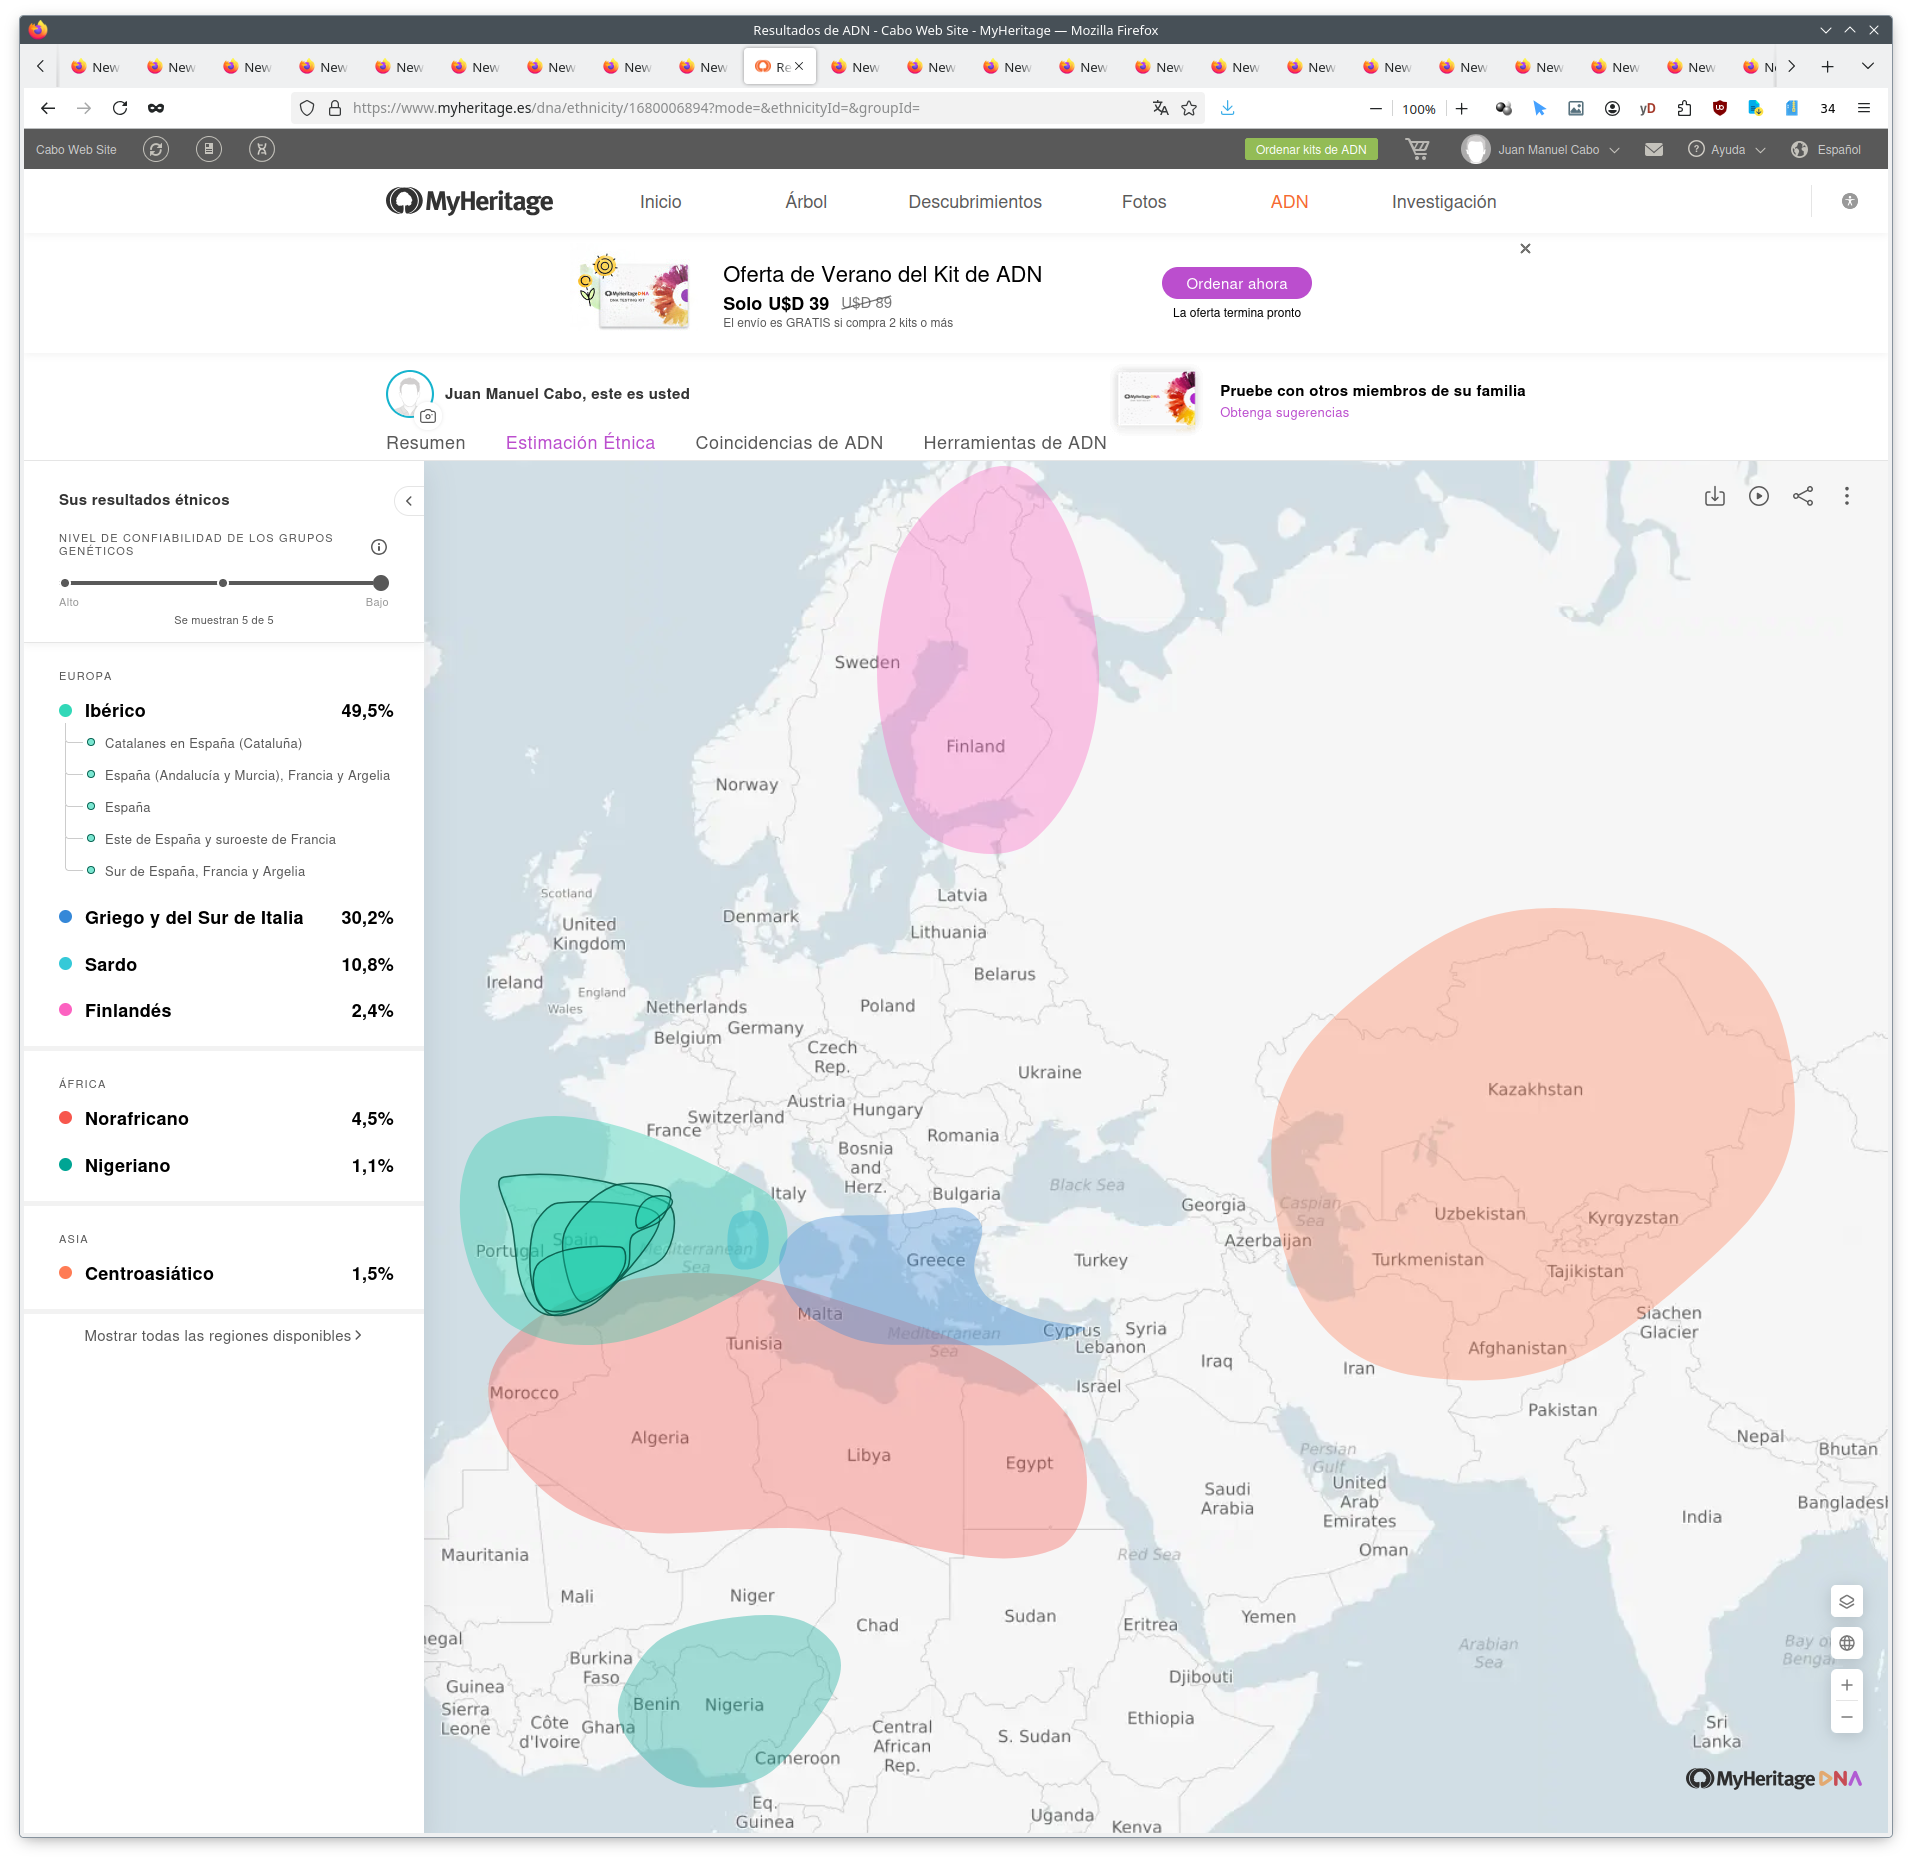Image resolution: width=1912 pixels, height=1861 pixels.
Task: Go back to the previous page
Action: pyautogui.click(x=48, y=108)
